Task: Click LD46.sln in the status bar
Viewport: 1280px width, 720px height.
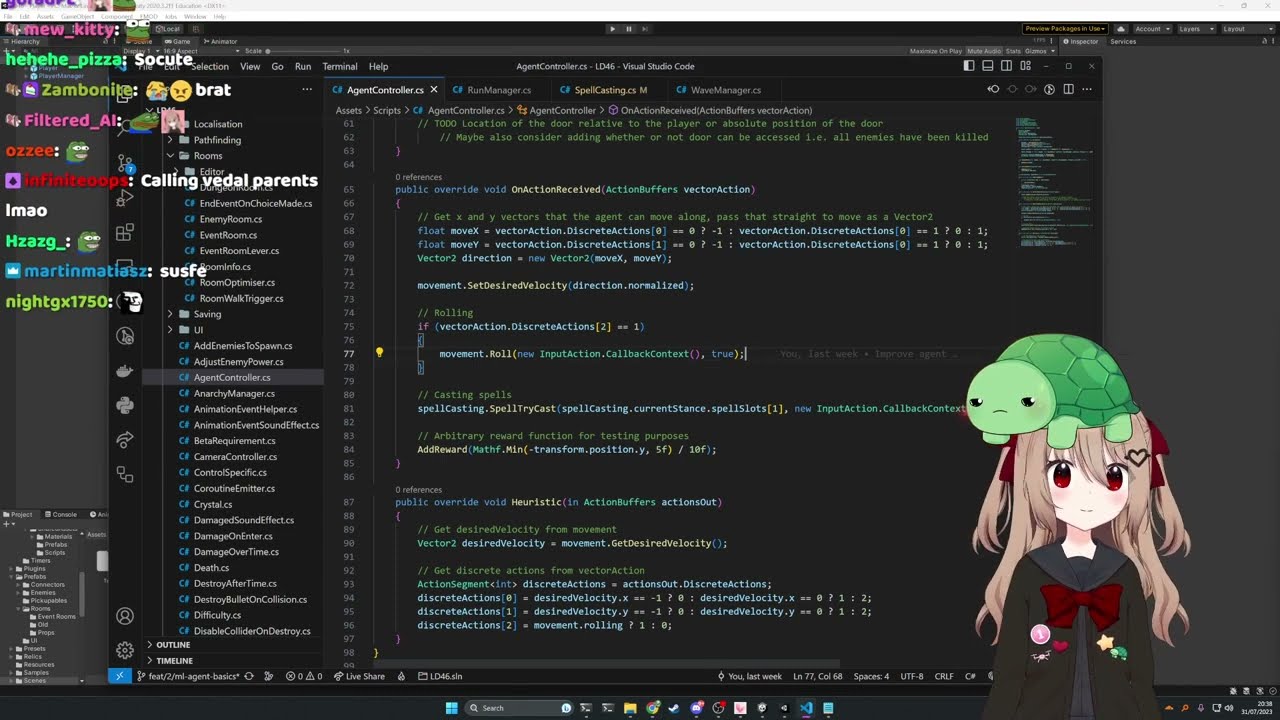Action: 440,676
